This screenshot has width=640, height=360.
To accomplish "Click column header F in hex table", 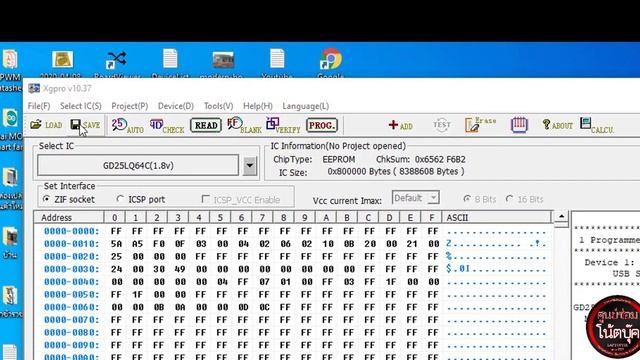I will point(431,218).
